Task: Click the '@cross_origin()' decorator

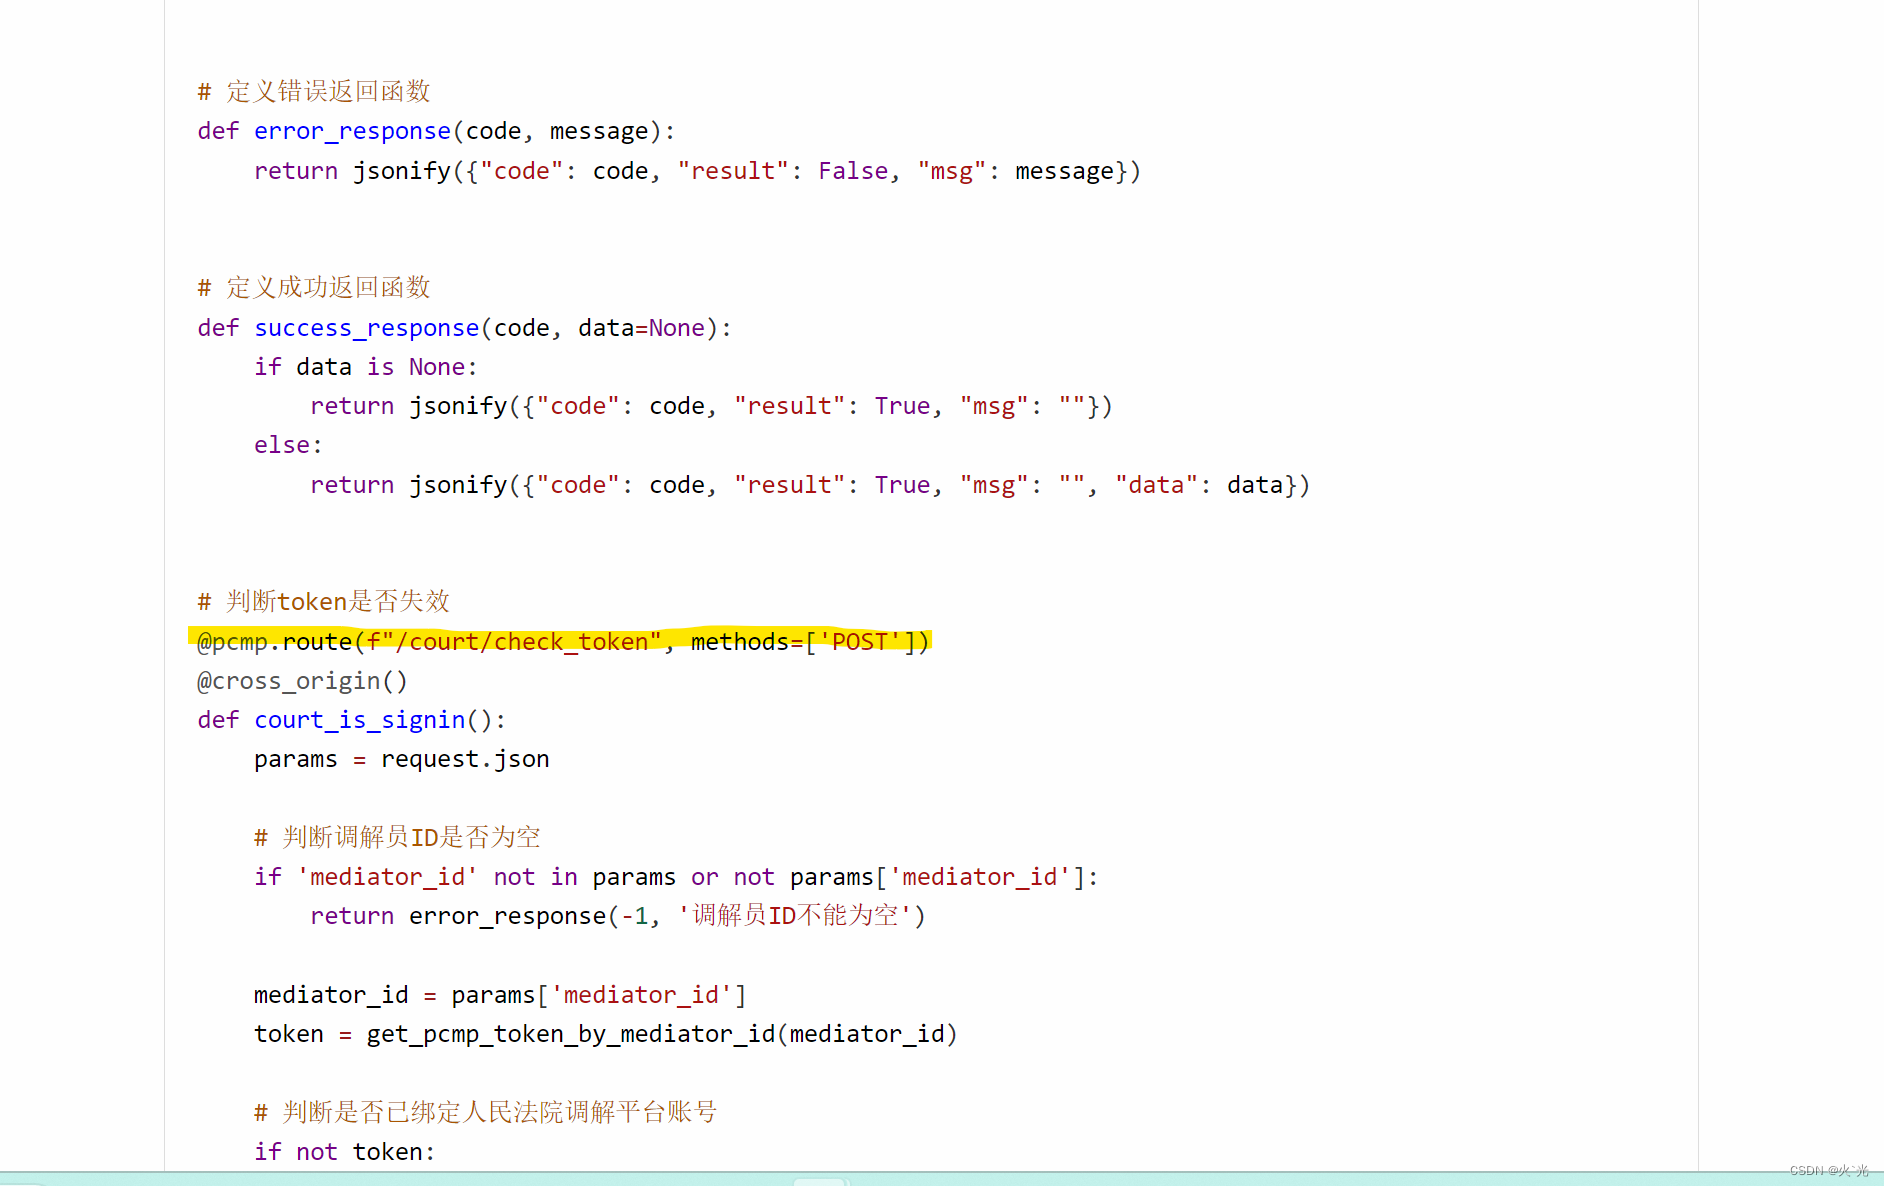Action: click(302, 681)
